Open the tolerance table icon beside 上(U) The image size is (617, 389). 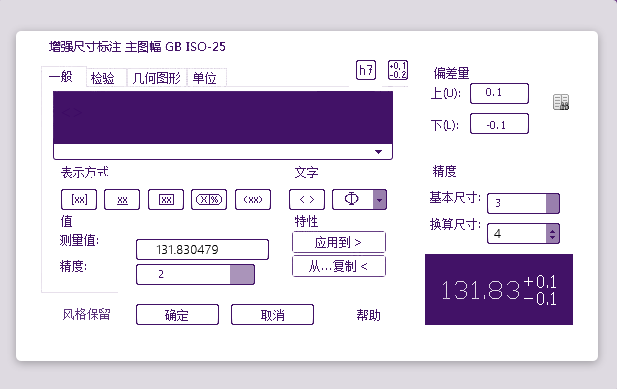click(561, 102)
